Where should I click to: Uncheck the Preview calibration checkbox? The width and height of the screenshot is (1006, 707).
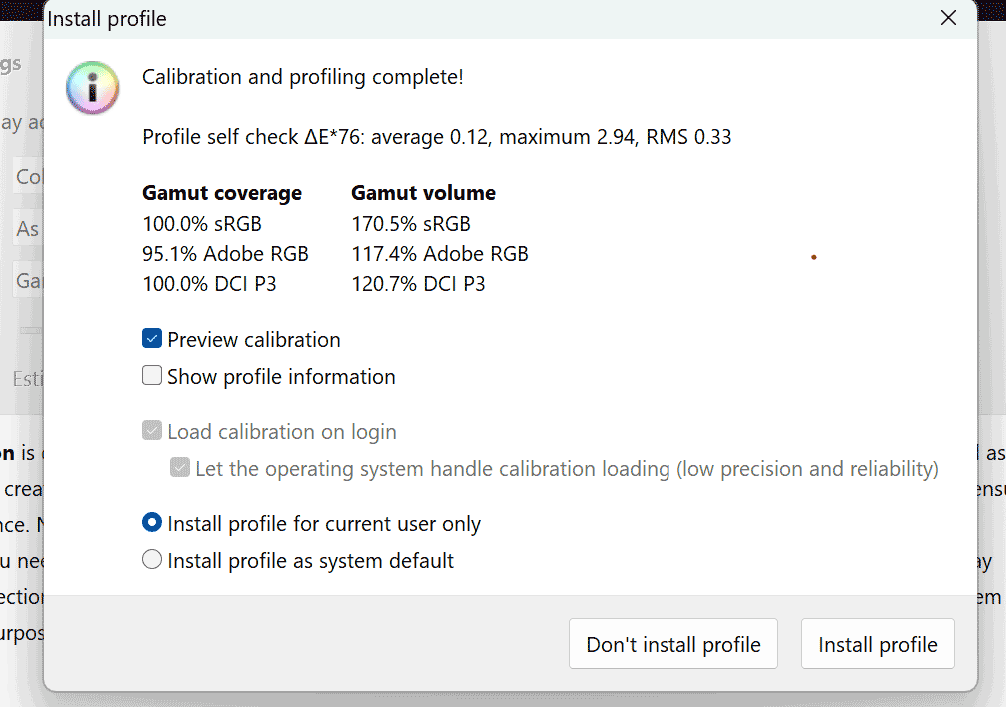152,338
